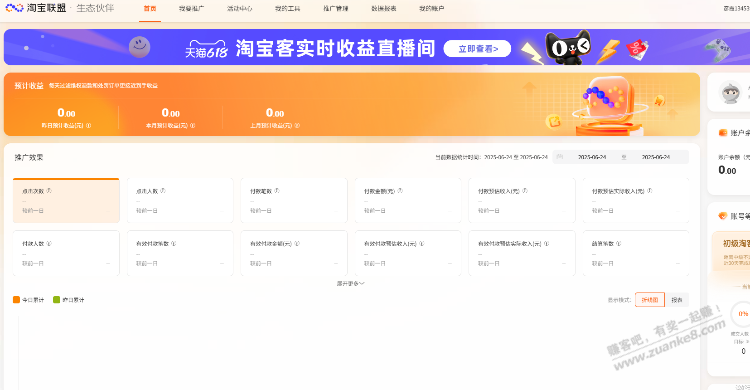This screenshot has width=750, height=390.
Task: Click help icon next to 付款笔数
Action: pyautogui.click(x=277, y=190)
